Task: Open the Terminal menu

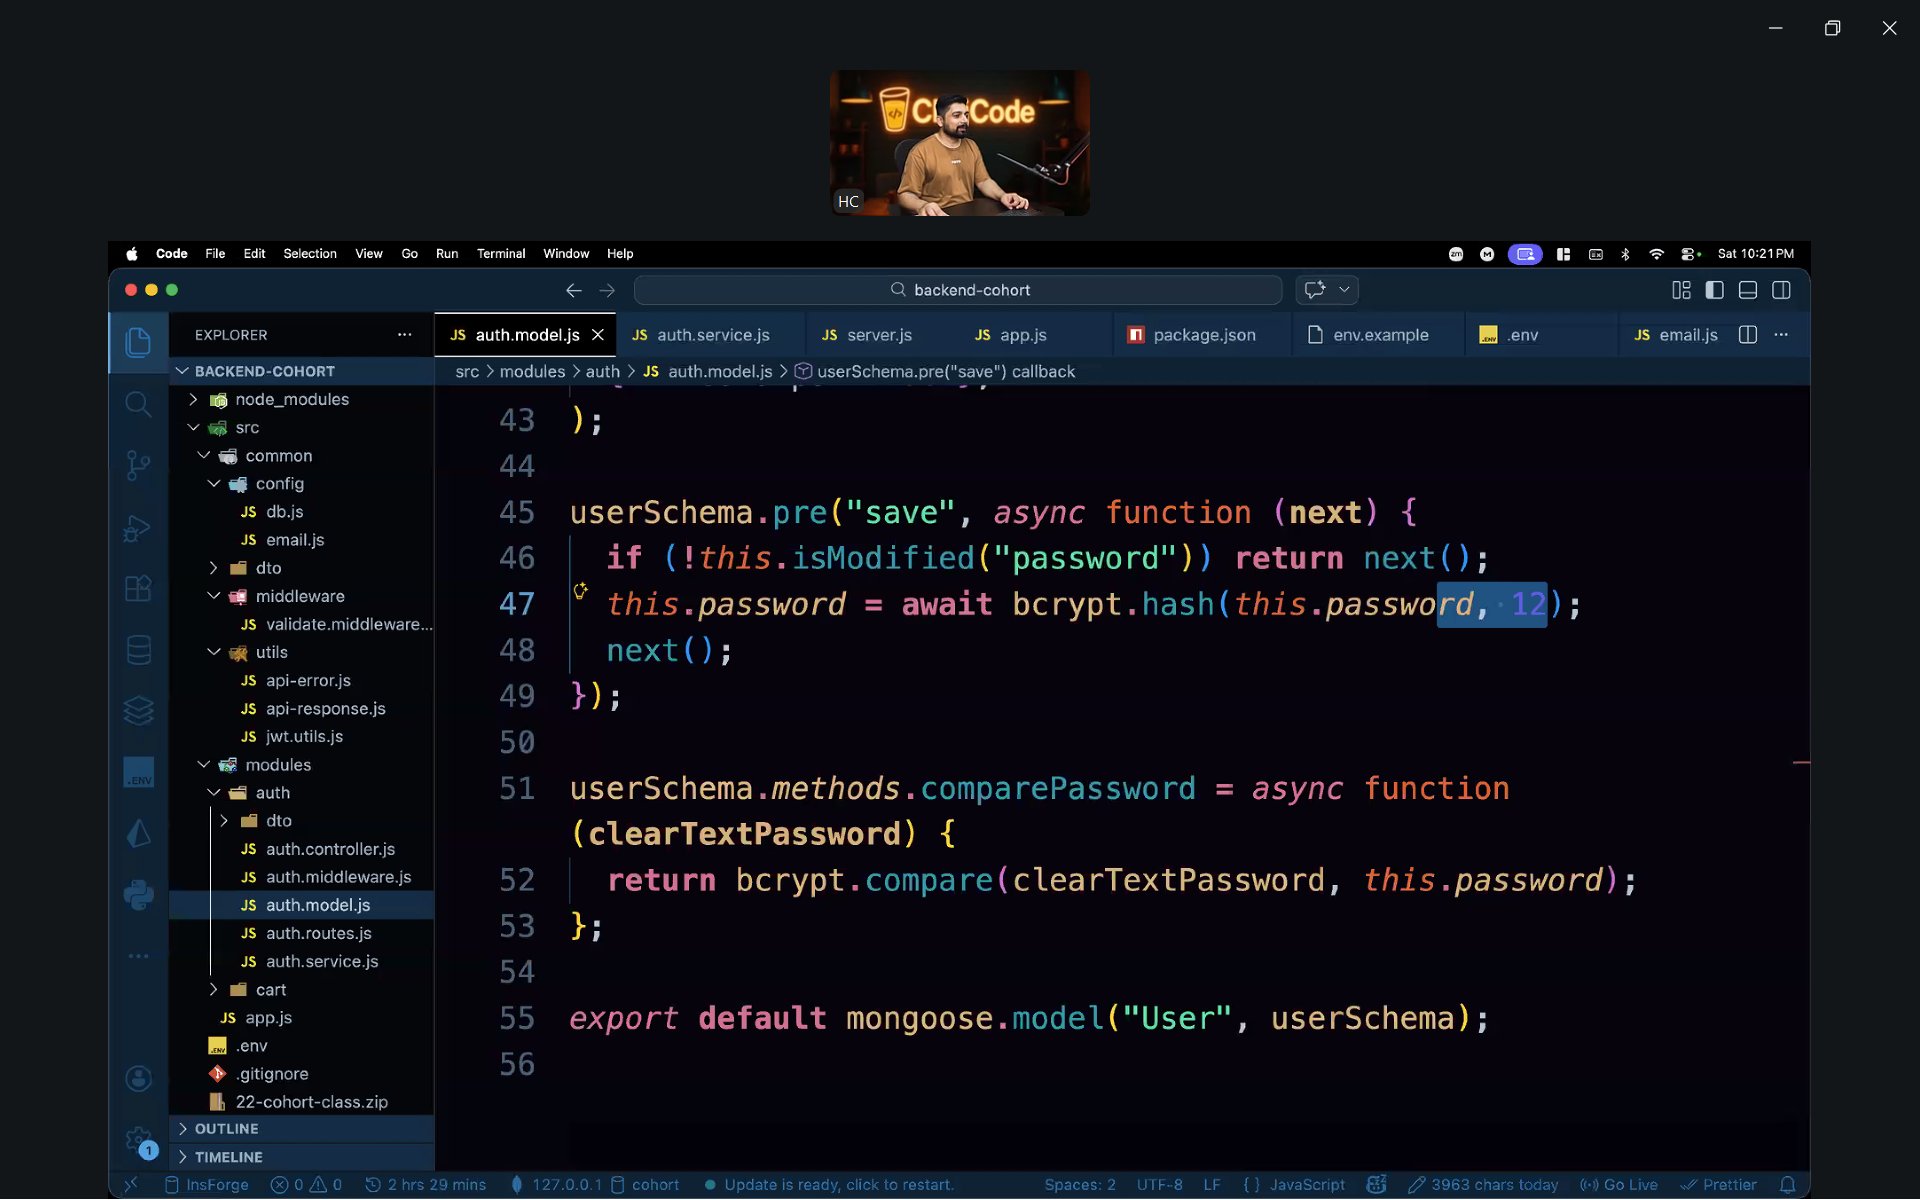Action: coord(500,254)
